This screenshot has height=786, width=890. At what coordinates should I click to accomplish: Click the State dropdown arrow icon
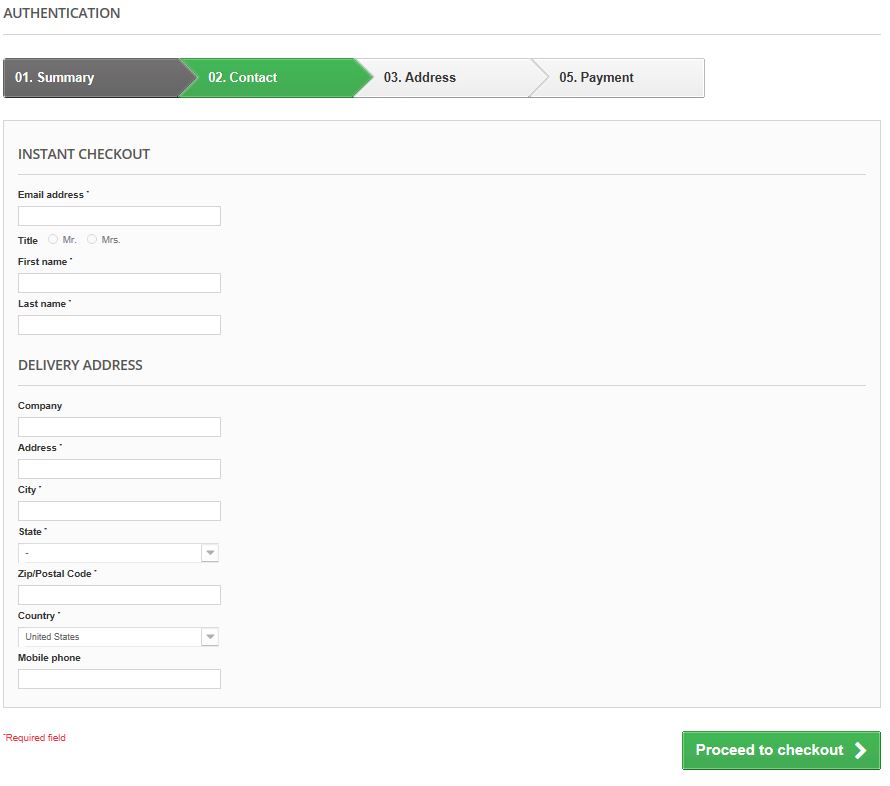210,553
